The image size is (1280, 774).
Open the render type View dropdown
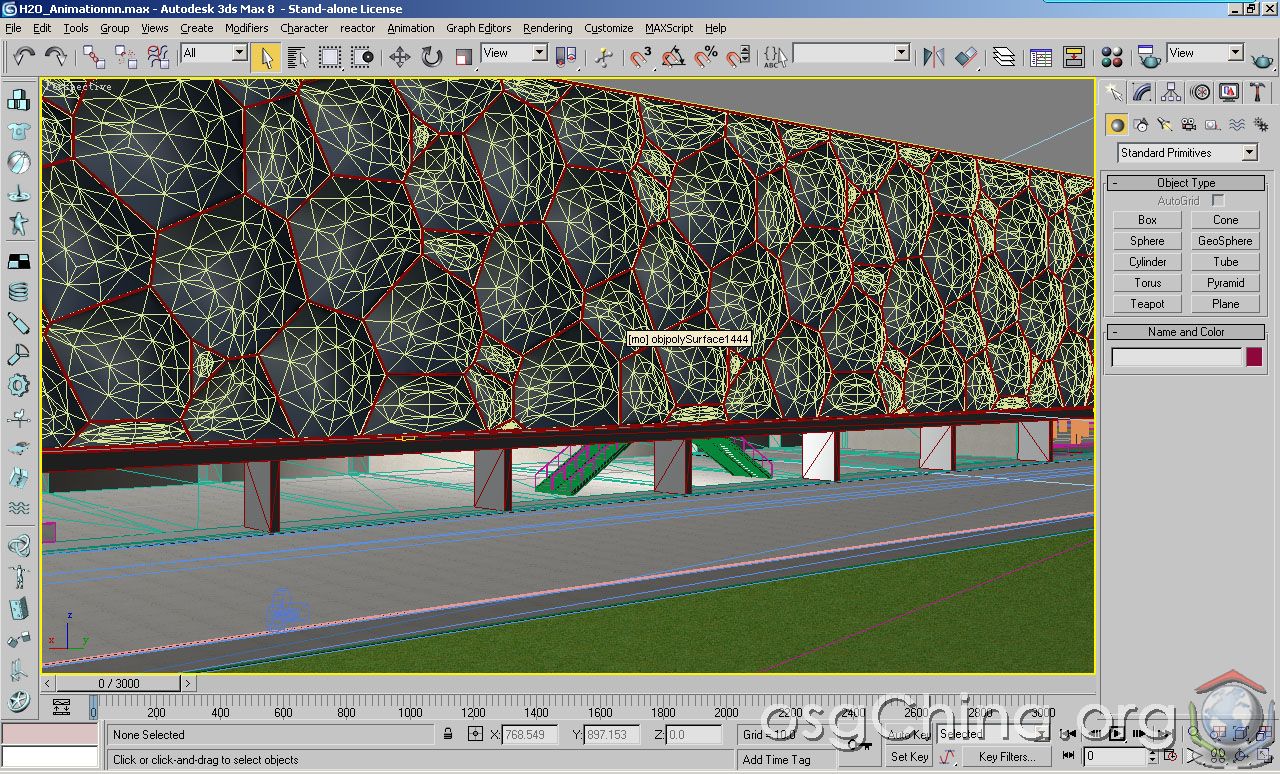(1205, 53)
